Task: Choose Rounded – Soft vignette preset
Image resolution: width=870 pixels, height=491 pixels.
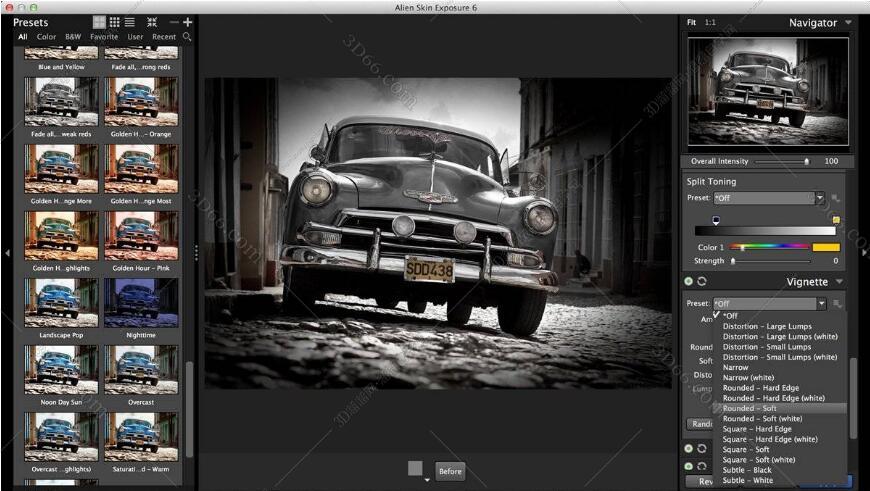Action: tap(750, 408)
